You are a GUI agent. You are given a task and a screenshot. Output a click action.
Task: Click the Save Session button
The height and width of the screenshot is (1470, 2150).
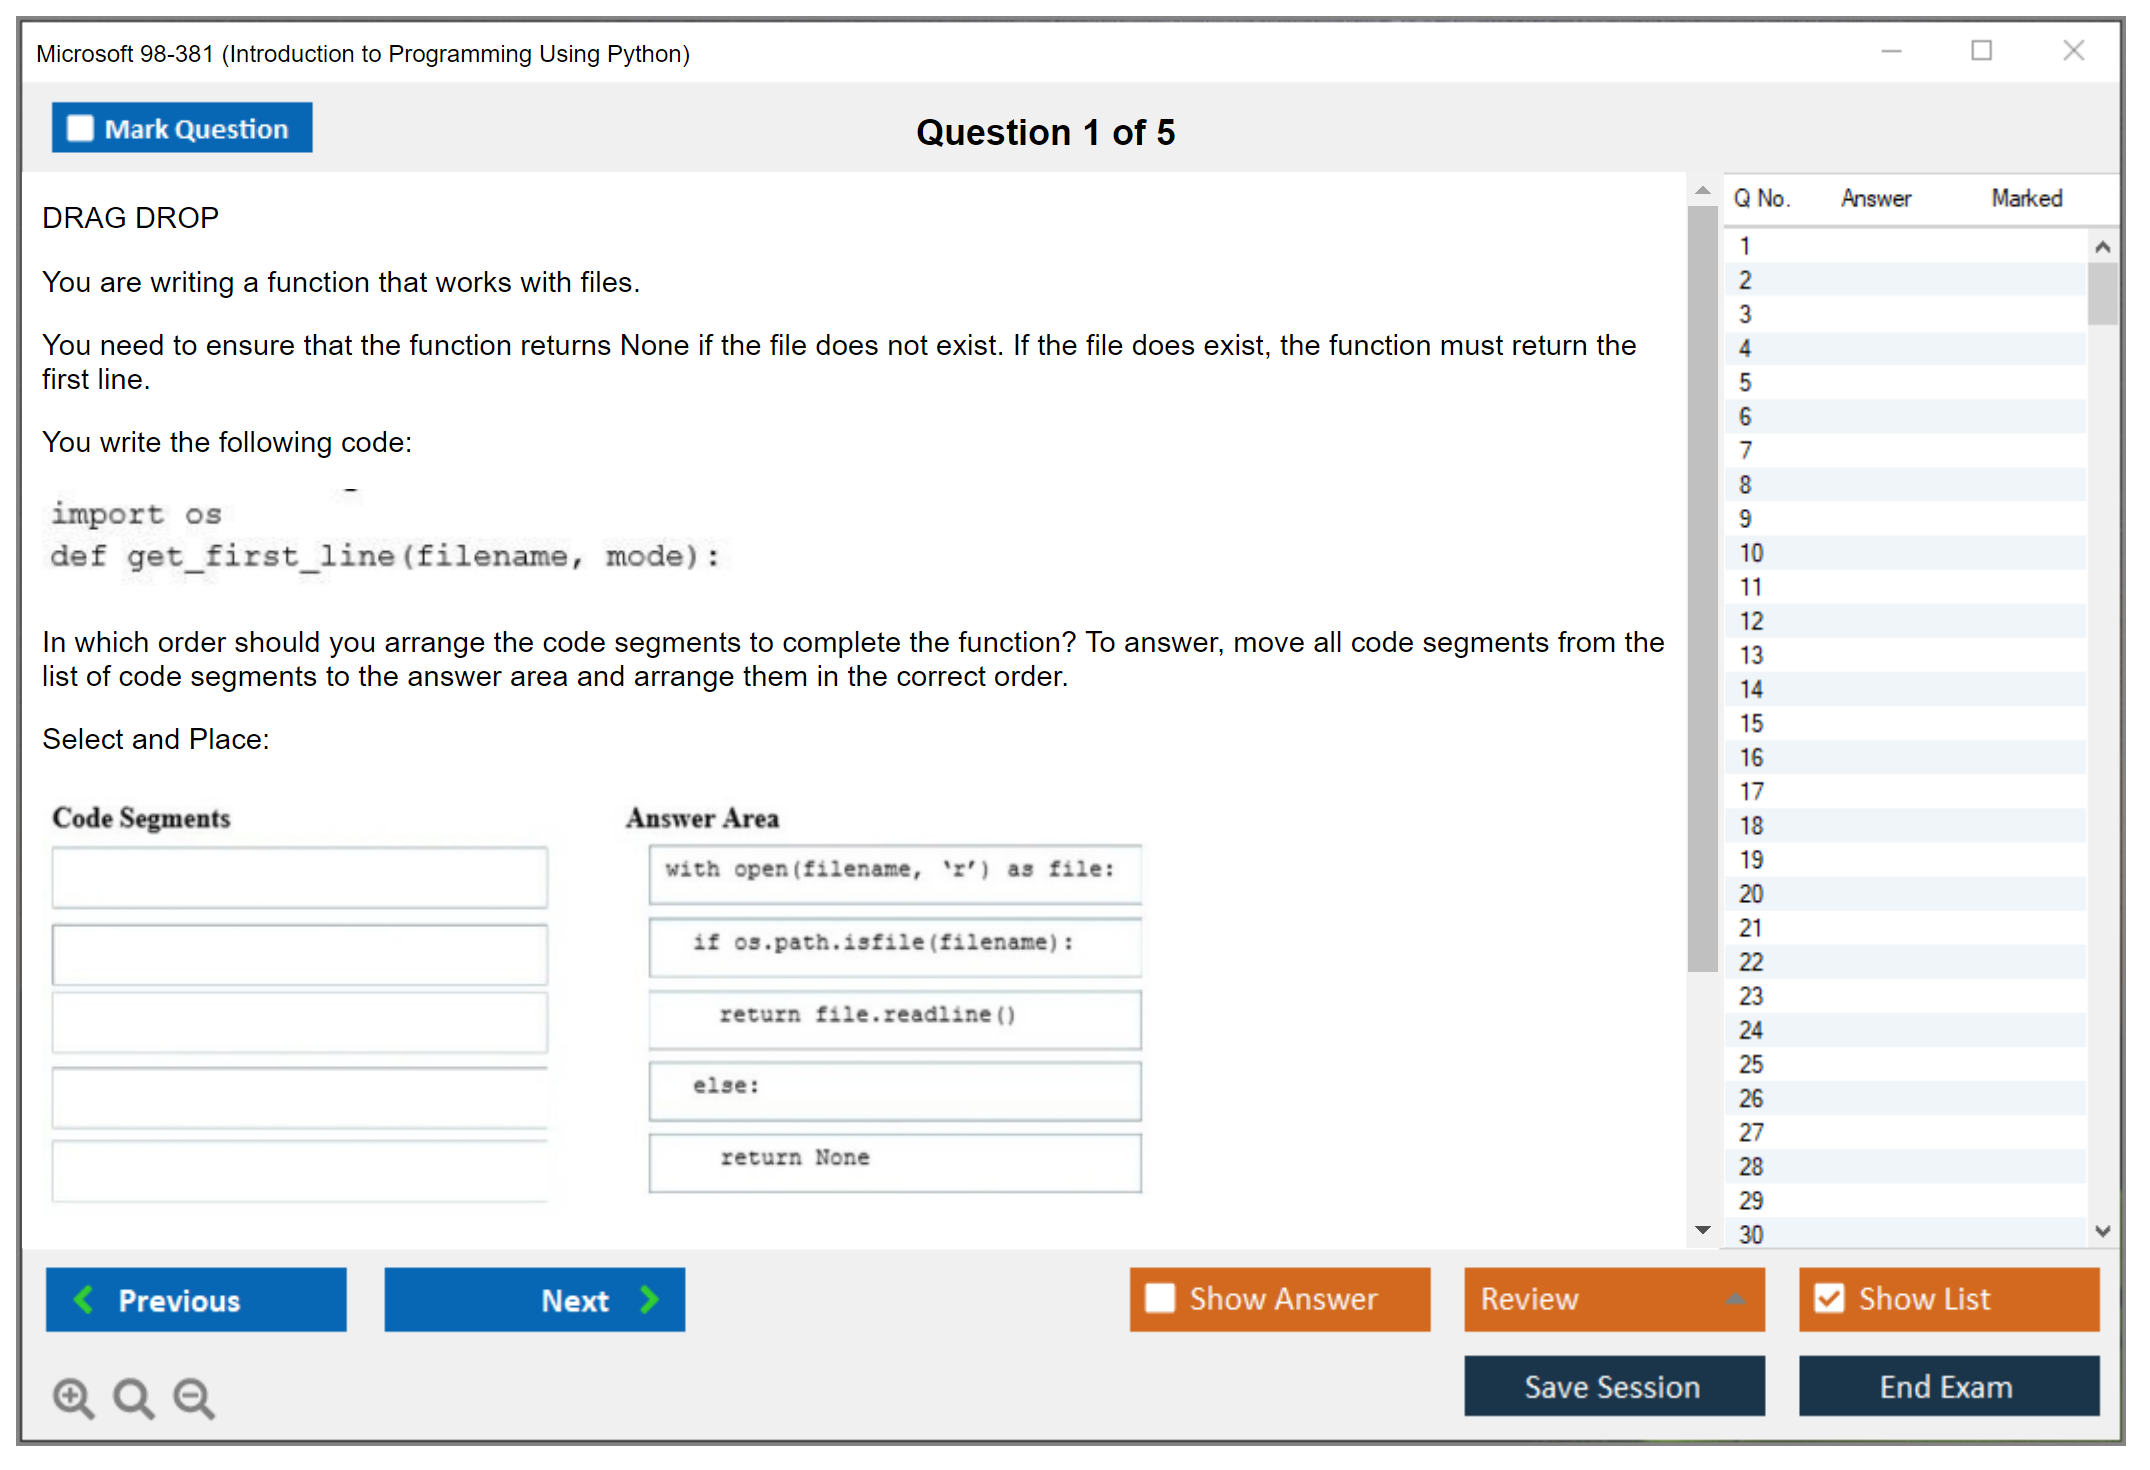pos(1613,1386)
